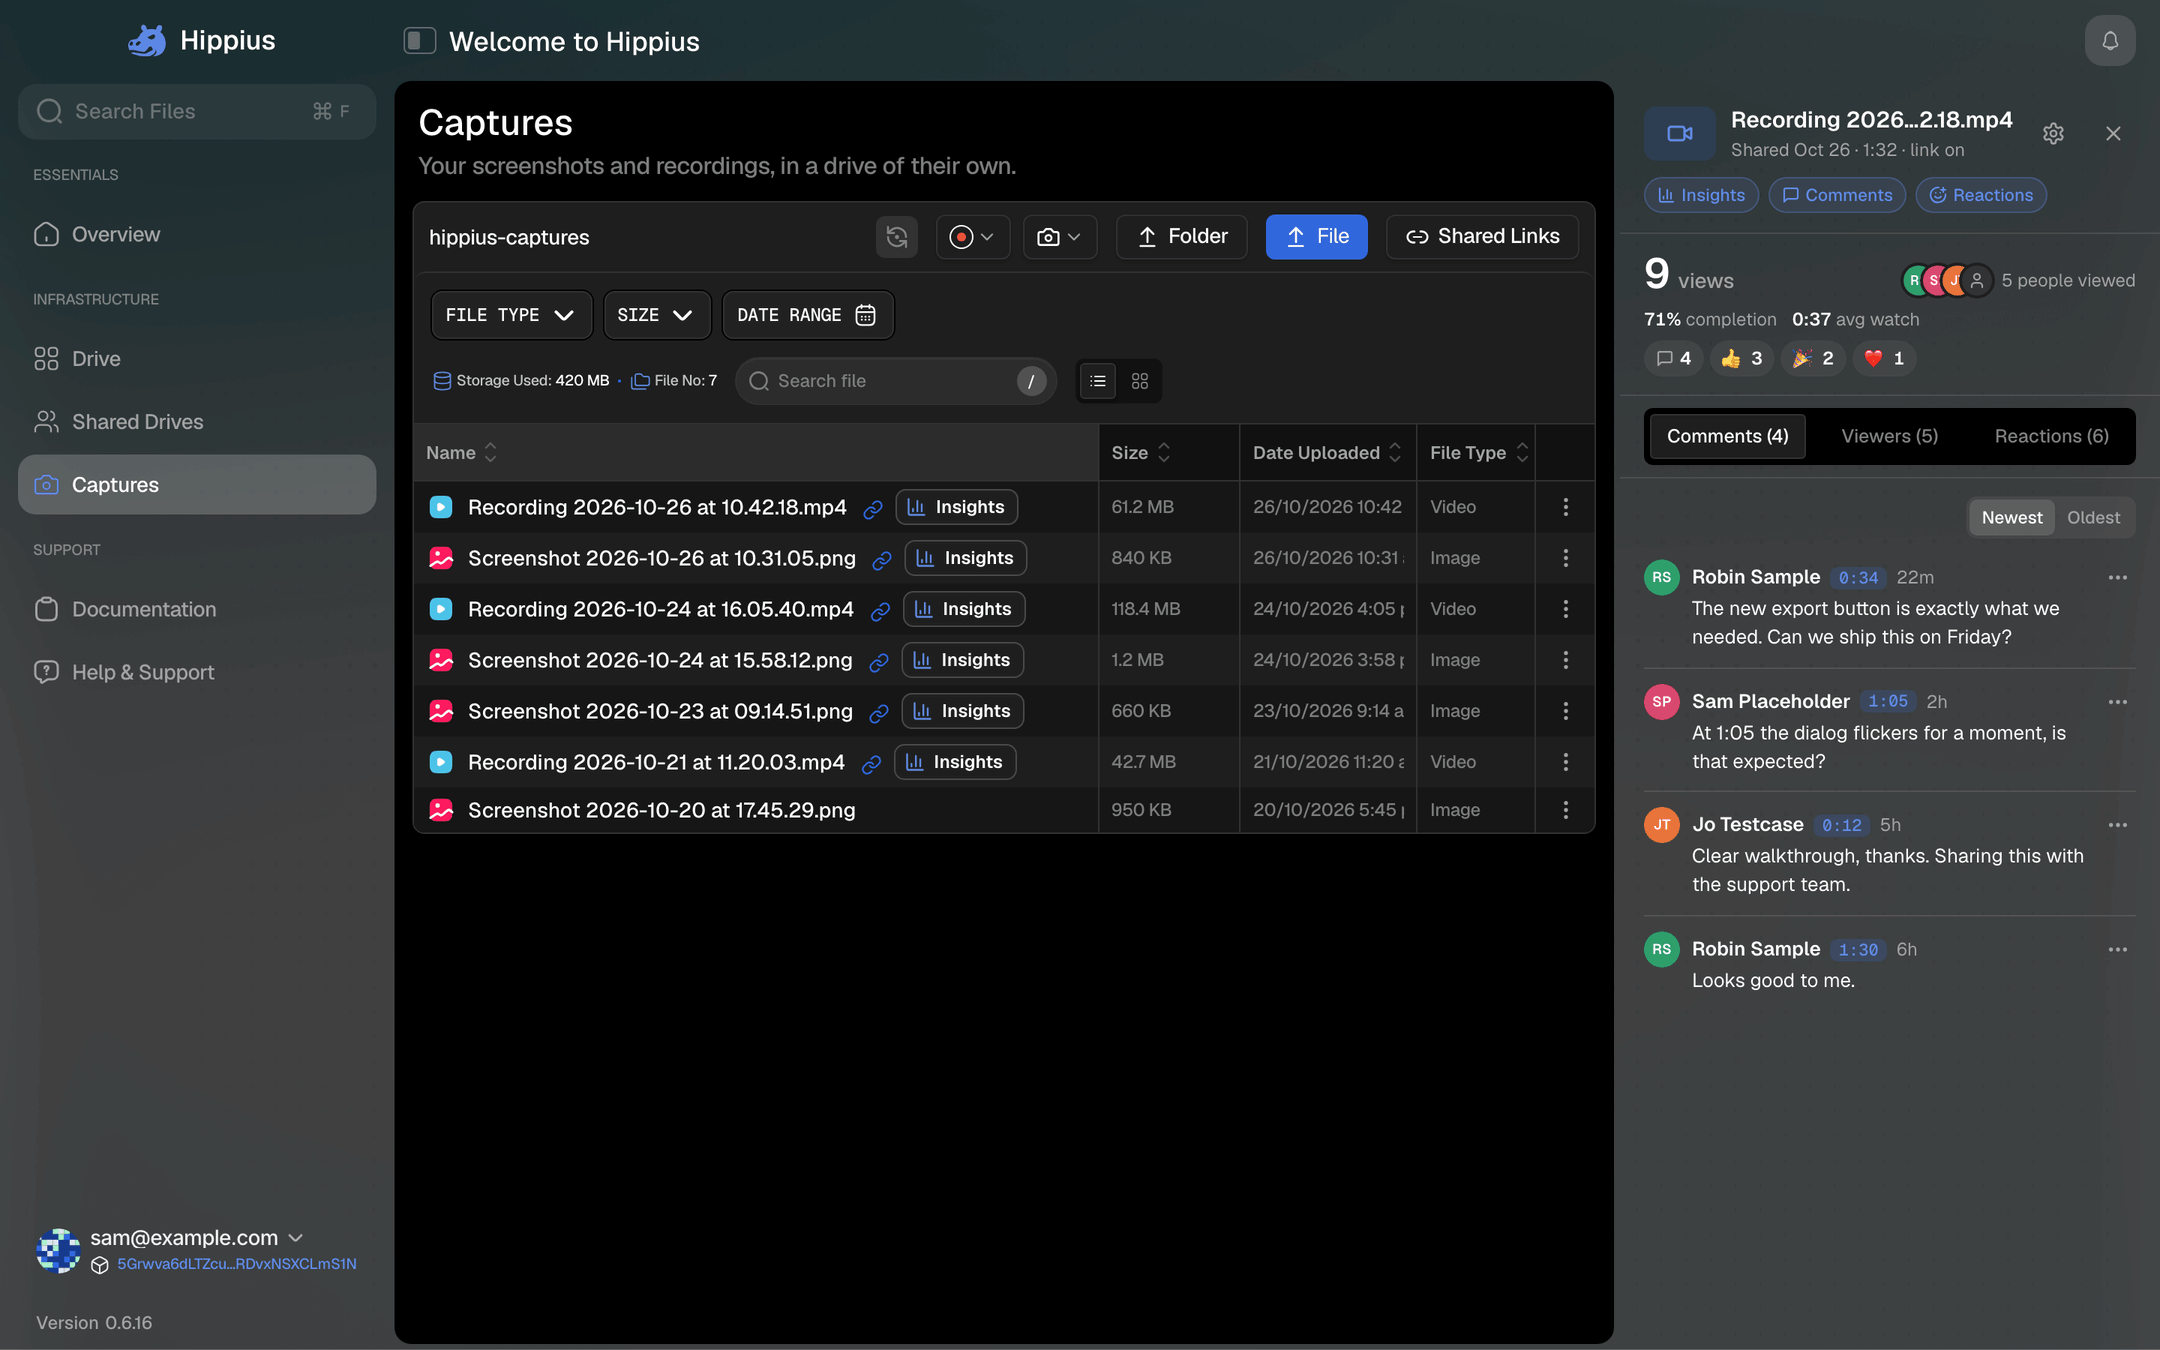This screenshot has height=1350, width=2160.
Task: Click the viewer avatars stack
Action: (x=1946, y=281)
